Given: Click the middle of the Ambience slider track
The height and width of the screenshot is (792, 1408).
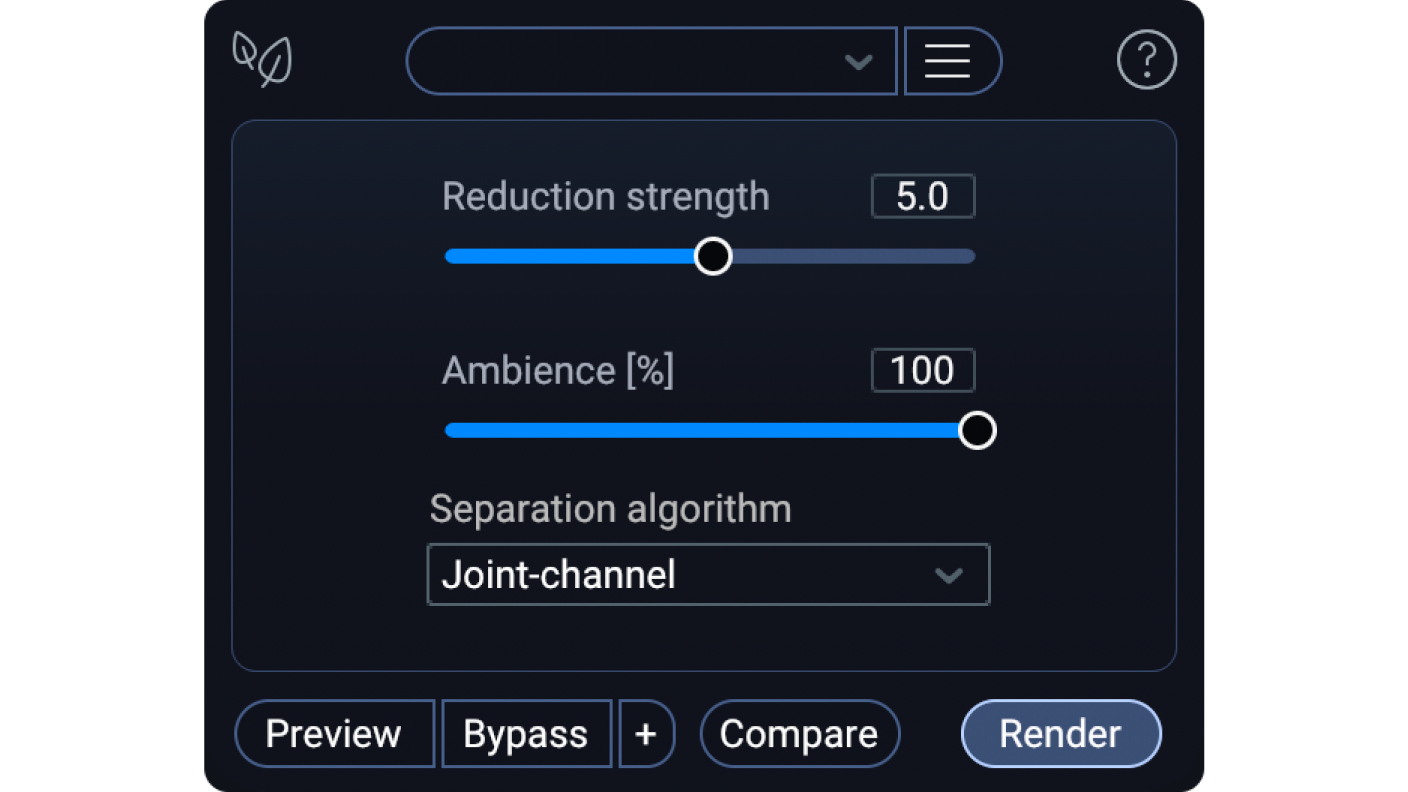Looking at the screenshot, I should tap(708, 430).
